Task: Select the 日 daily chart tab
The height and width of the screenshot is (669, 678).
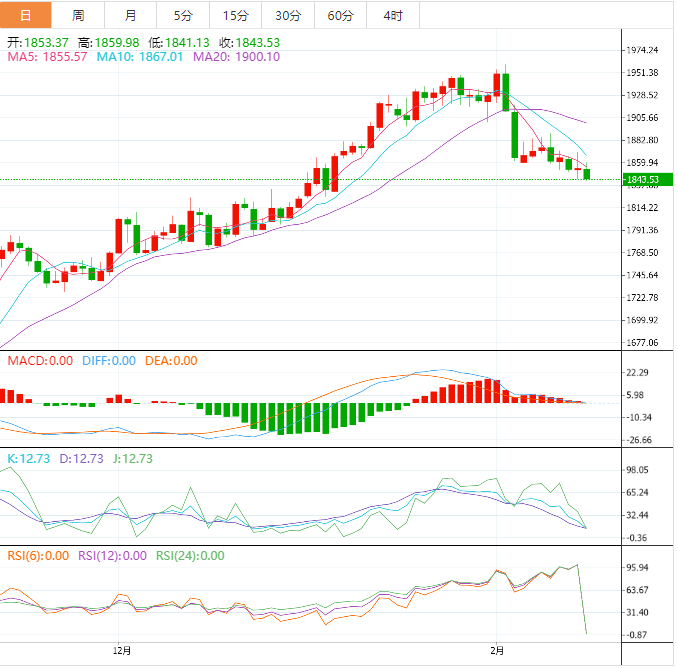Action: [x=25, y=15]
